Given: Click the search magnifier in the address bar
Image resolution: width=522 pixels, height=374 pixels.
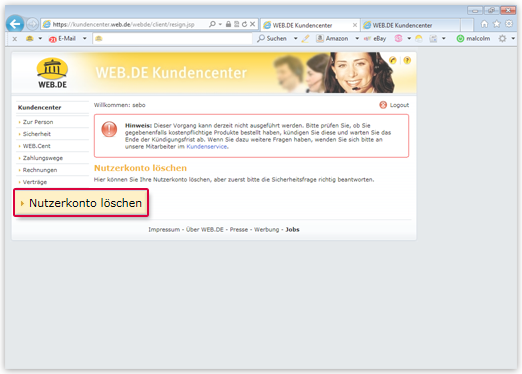Looking at the screenshot, I should point(212,24).
